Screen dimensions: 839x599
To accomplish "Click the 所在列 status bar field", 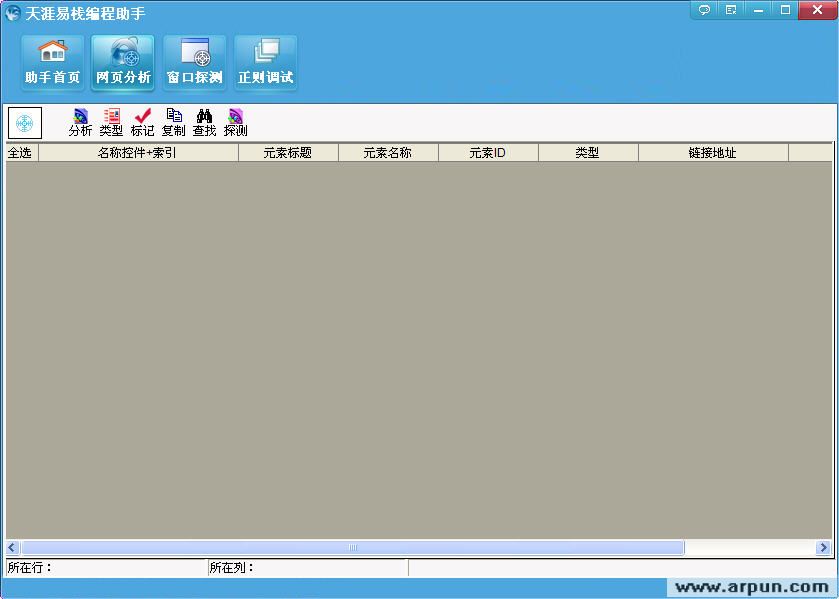I will point(308,567).
